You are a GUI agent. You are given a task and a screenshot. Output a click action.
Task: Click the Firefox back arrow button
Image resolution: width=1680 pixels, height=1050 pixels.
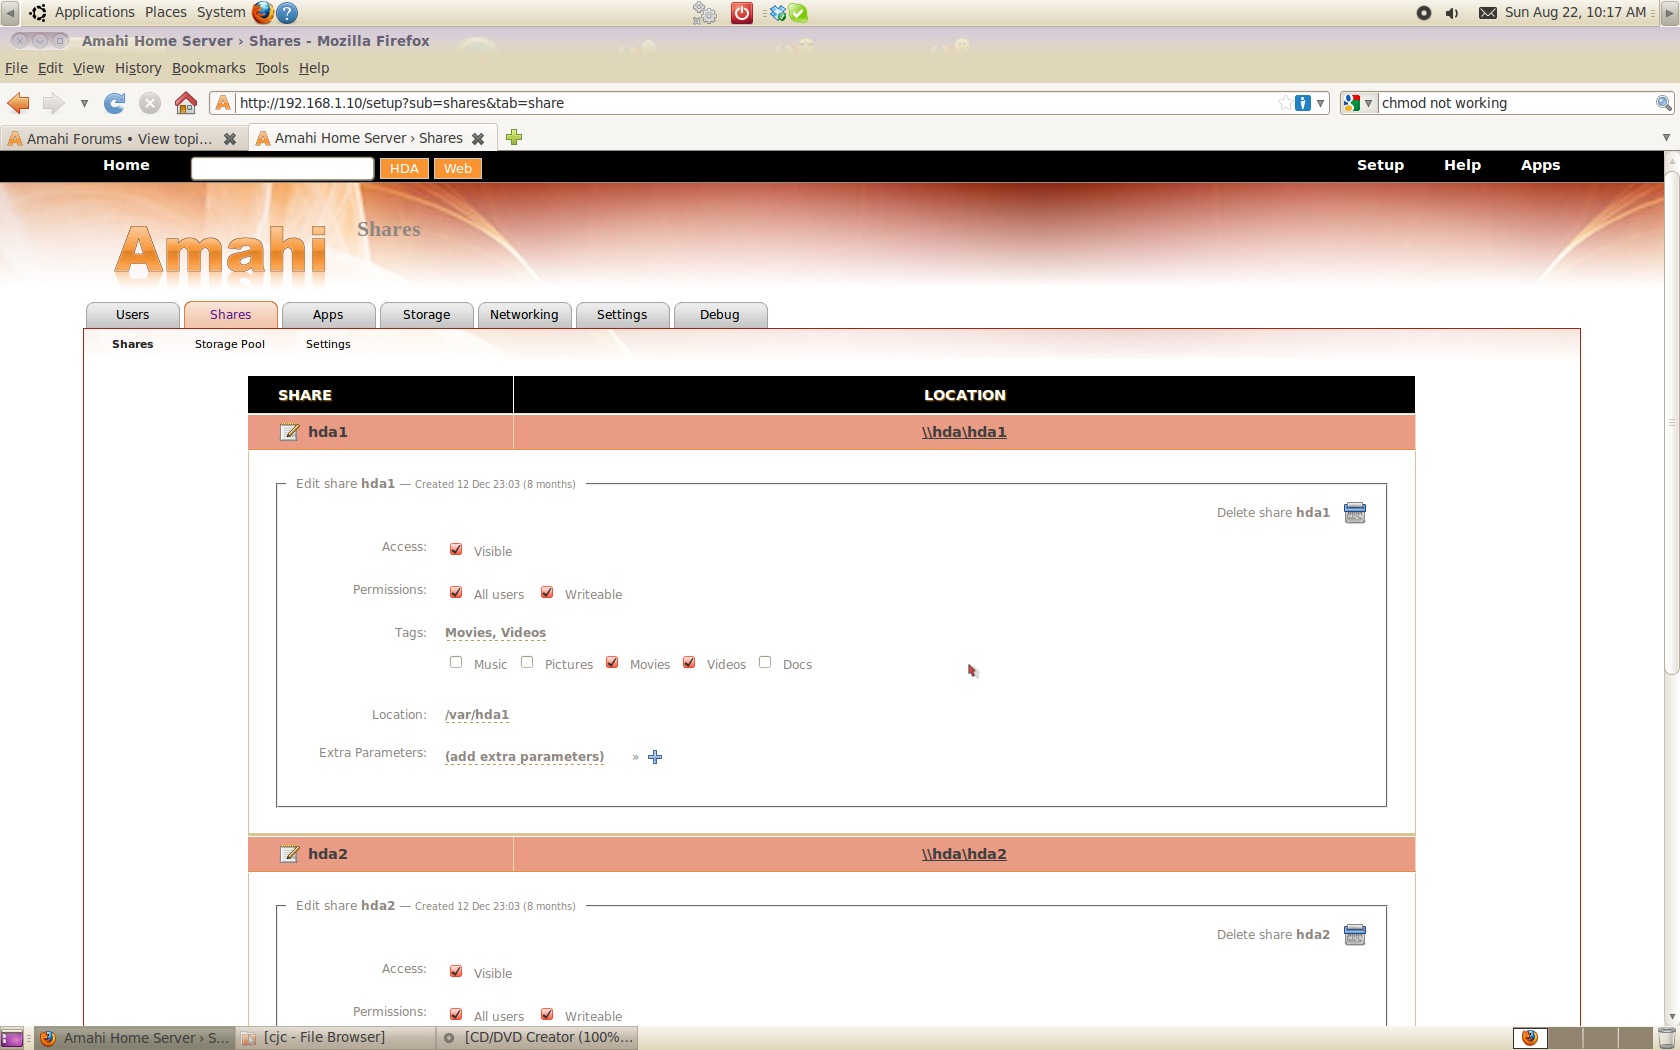coord(18,103)
